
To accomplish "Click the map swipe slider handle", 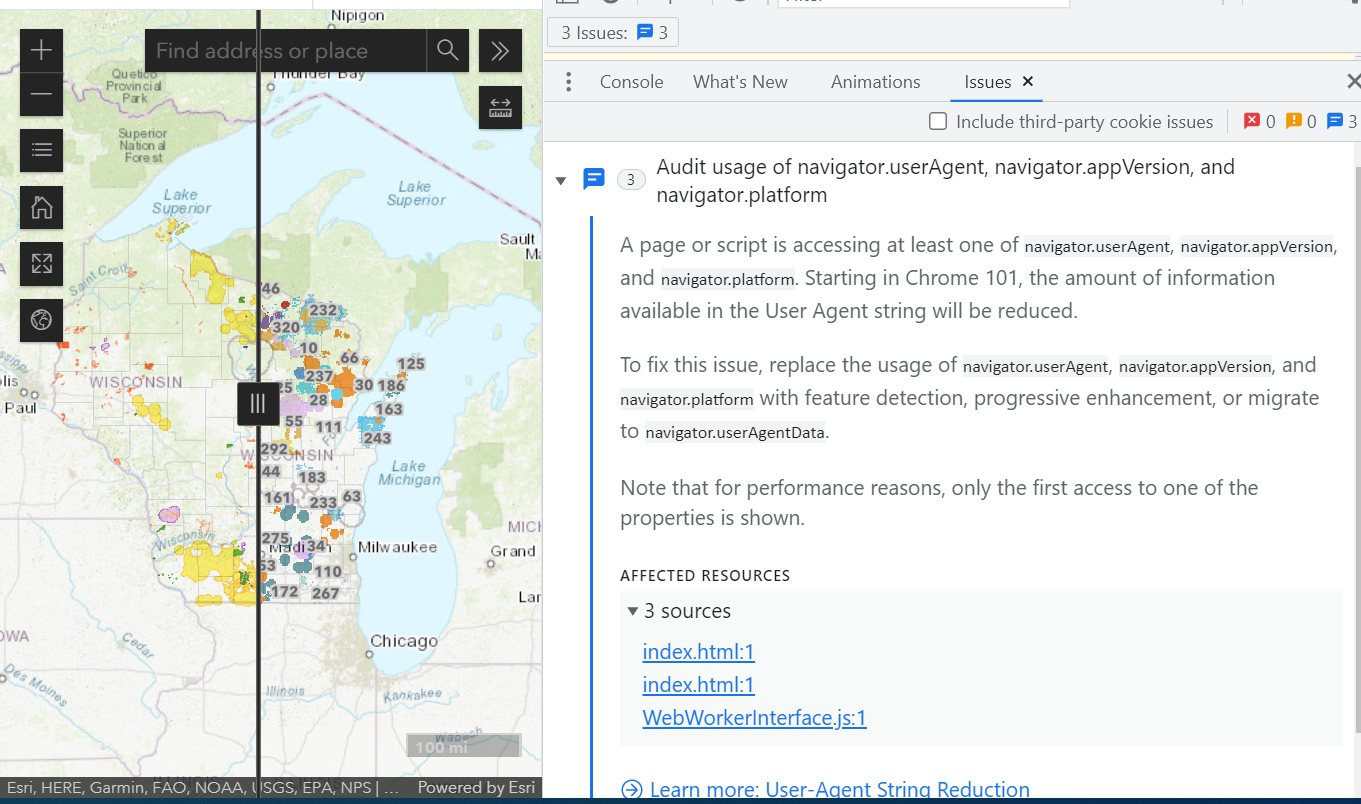I will click(x=258, y=404).
